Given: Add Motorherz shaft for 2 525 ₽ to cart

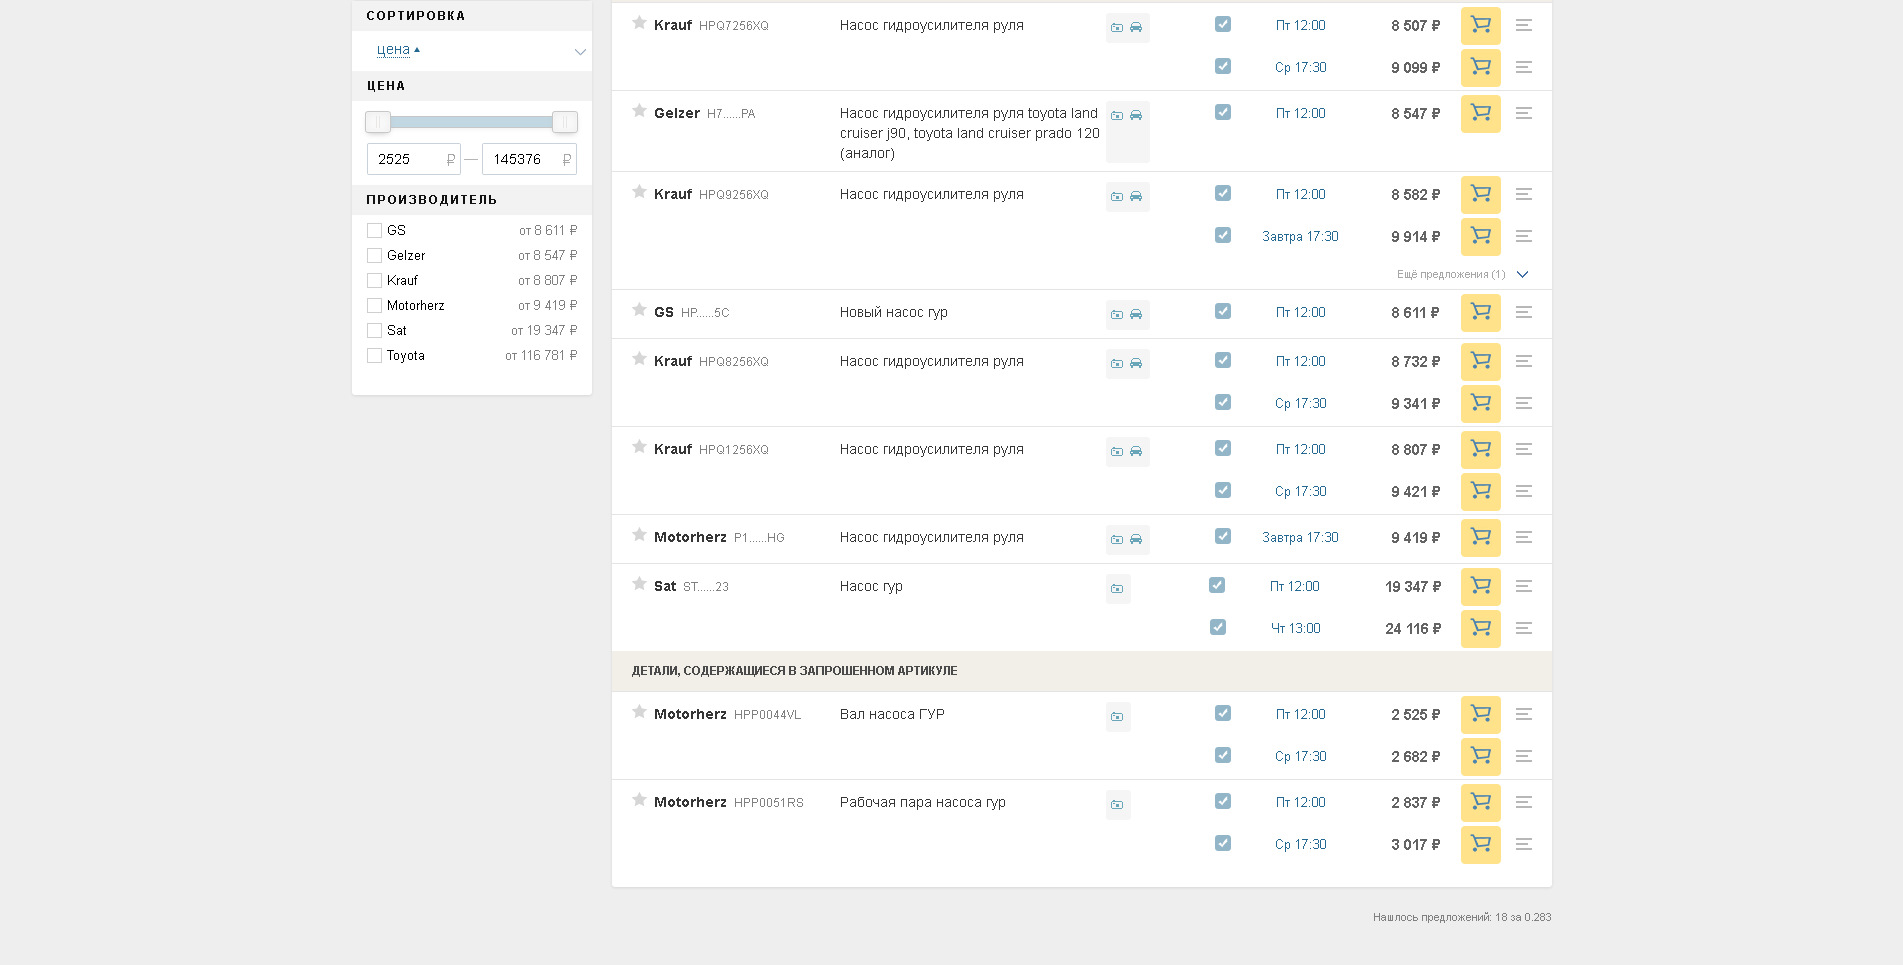Looking at the screenshot, I should pyautogui.click(x=1480, y=715).
